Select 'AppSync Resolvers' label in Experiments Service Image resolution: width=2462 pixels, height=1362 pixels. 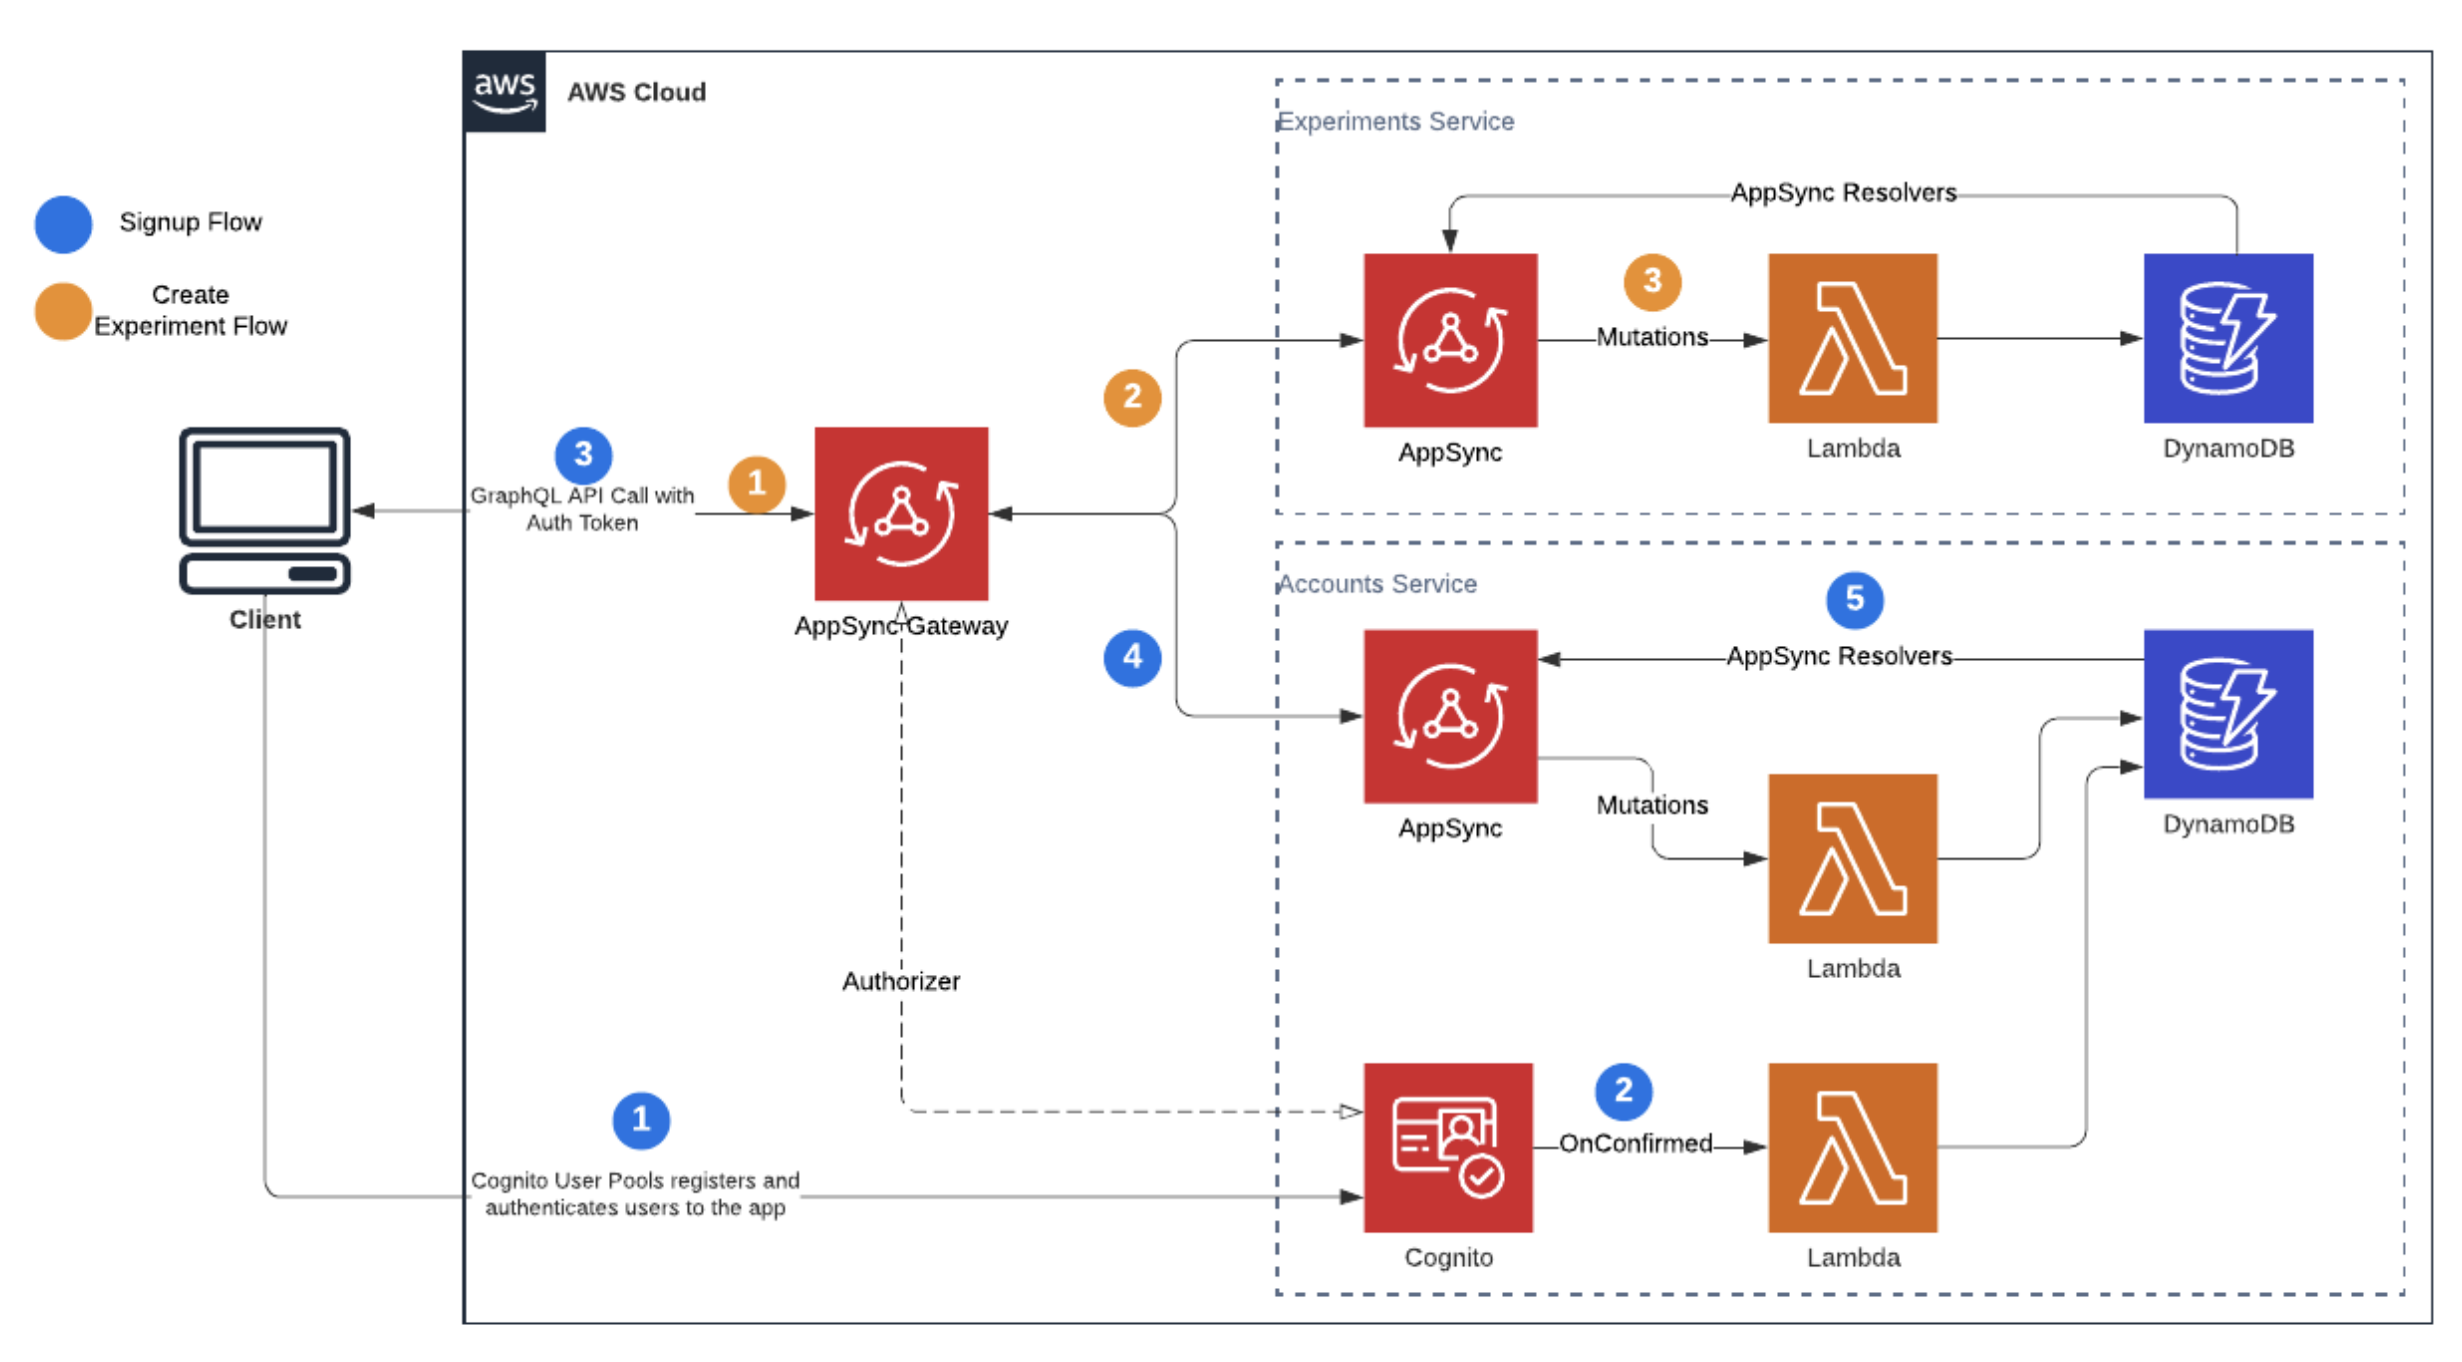coord(1843,193)
